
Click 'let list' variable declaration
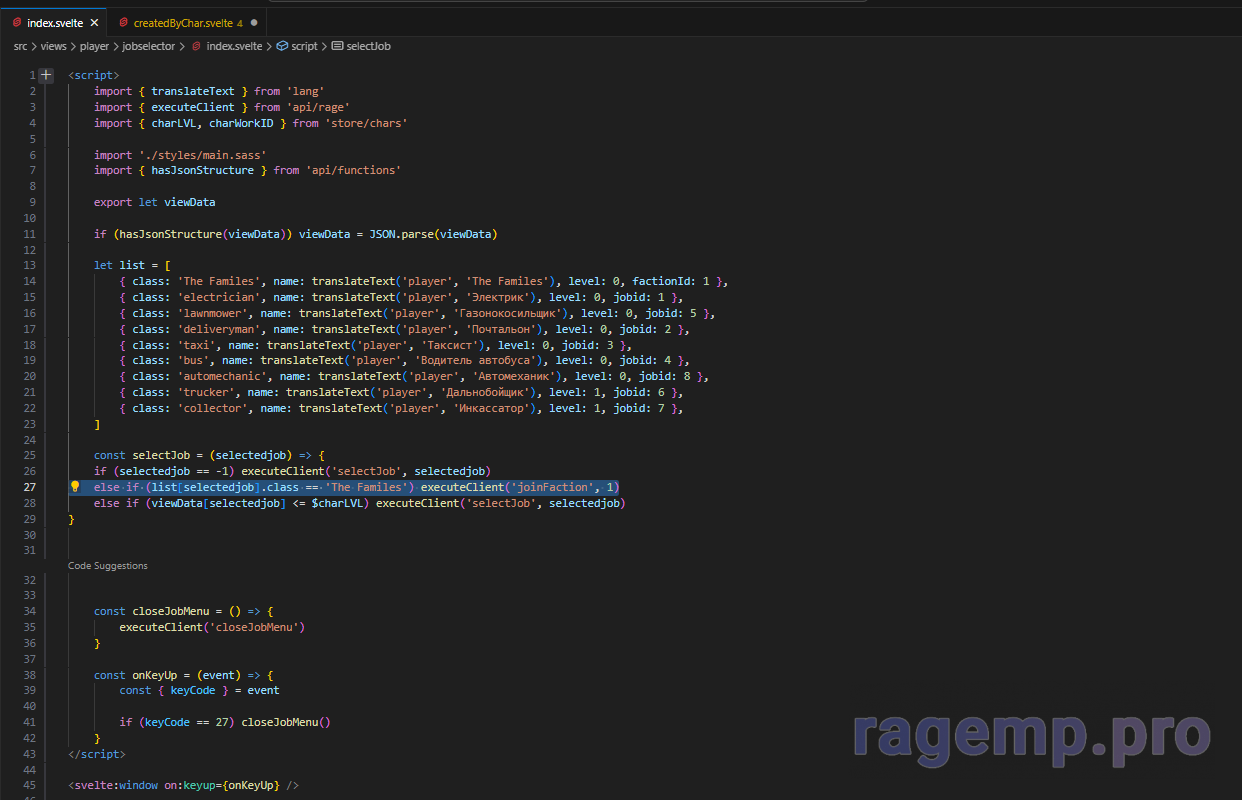pos(119,265)
